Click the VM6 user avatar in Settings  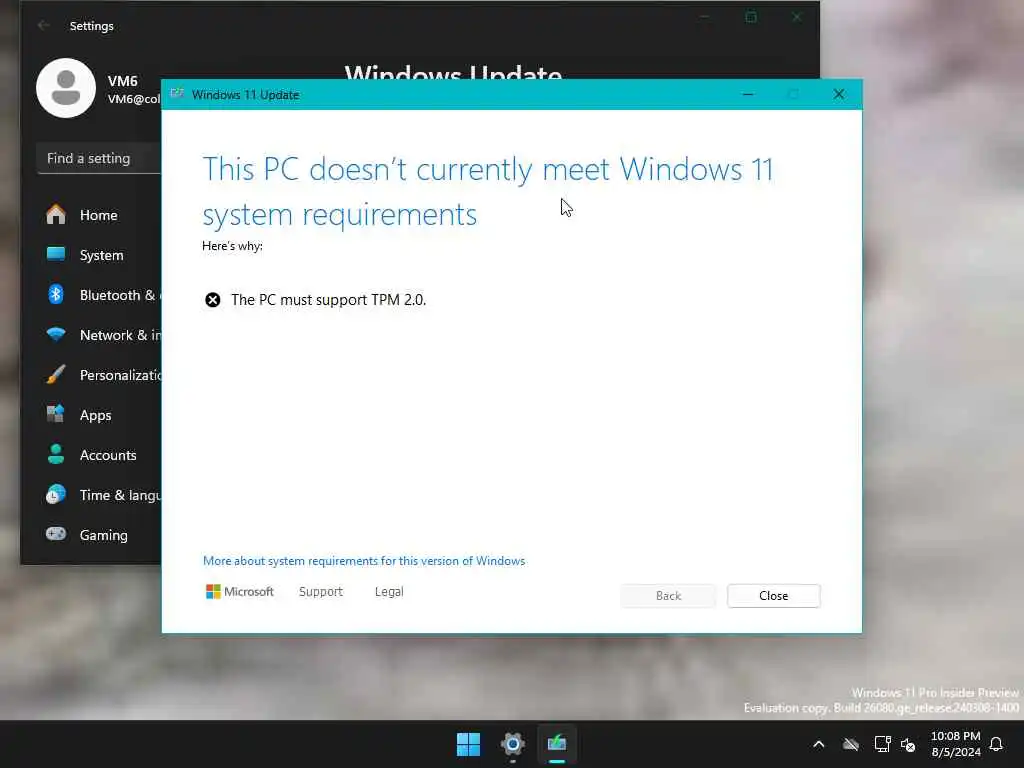coord(66,88)
